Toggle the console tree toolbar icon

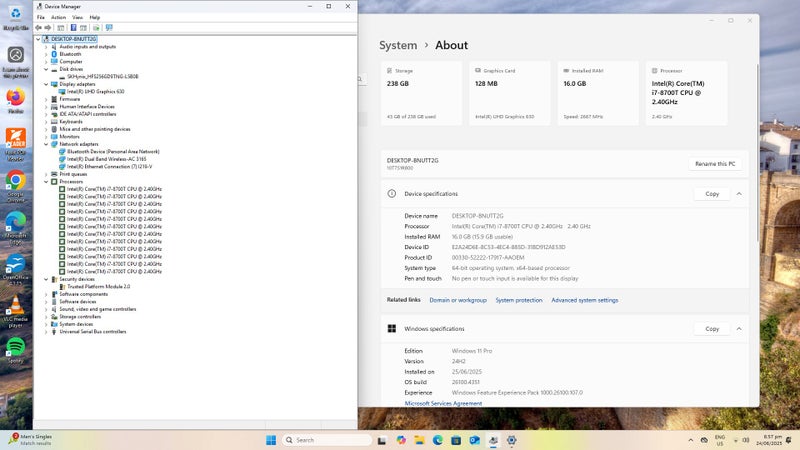tap(61, 28)
